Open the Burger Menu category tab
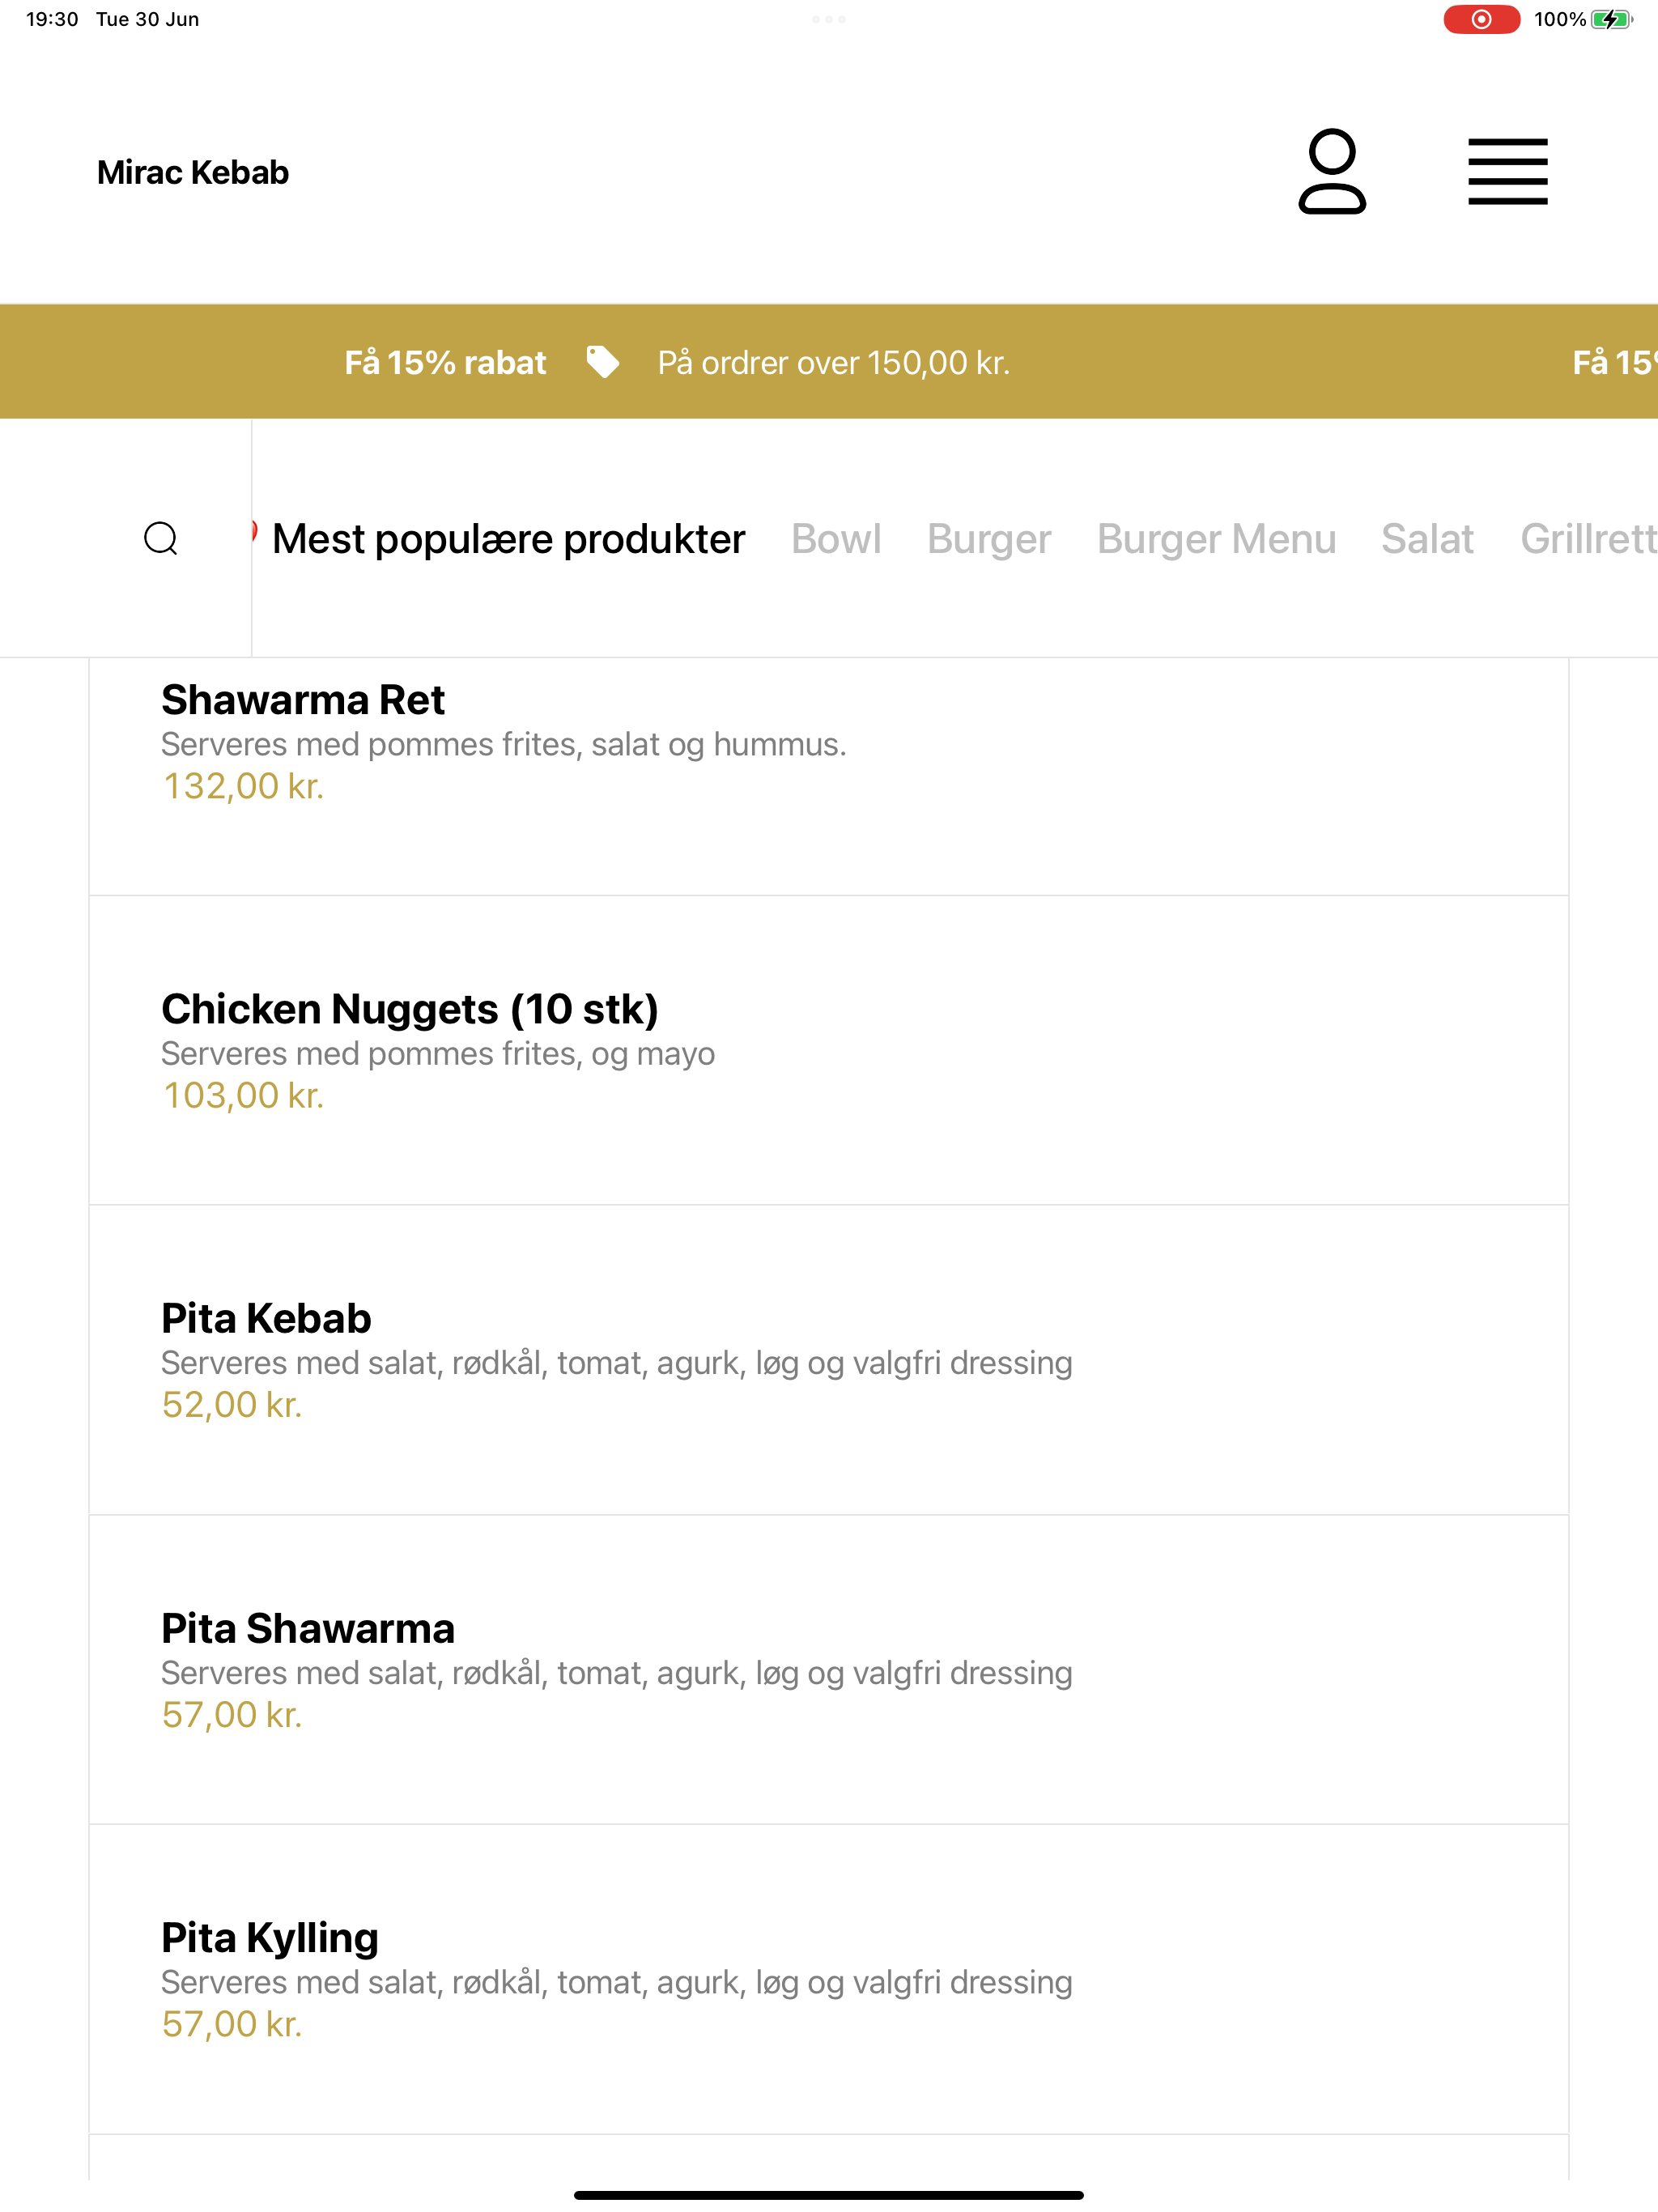Viewport: 1658px width, 2212px height. coord(1216,539)
